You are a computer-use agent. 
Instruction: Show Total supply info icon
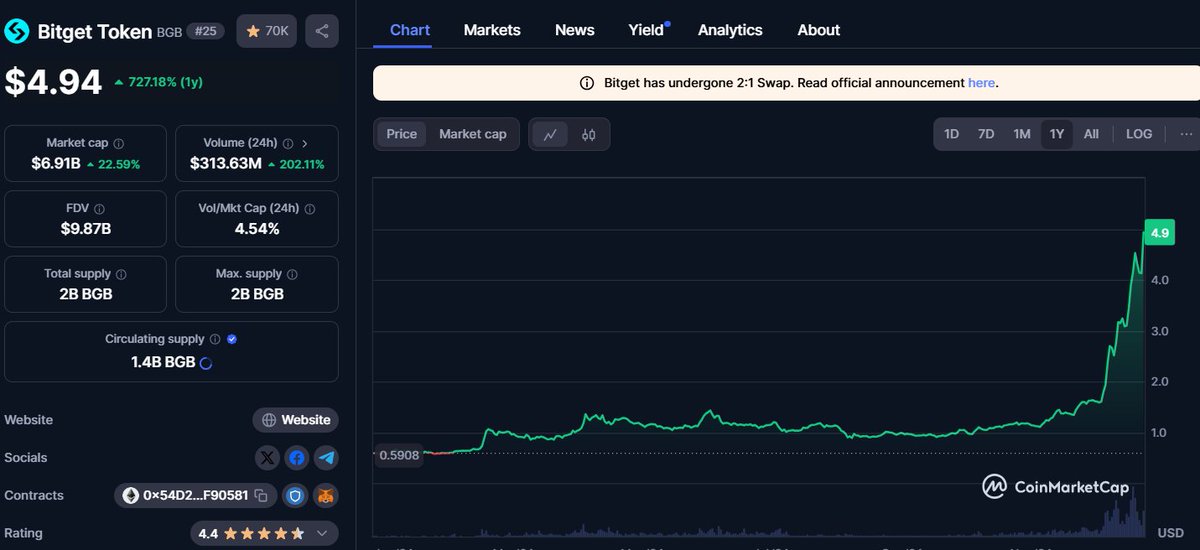coord(121,274)
